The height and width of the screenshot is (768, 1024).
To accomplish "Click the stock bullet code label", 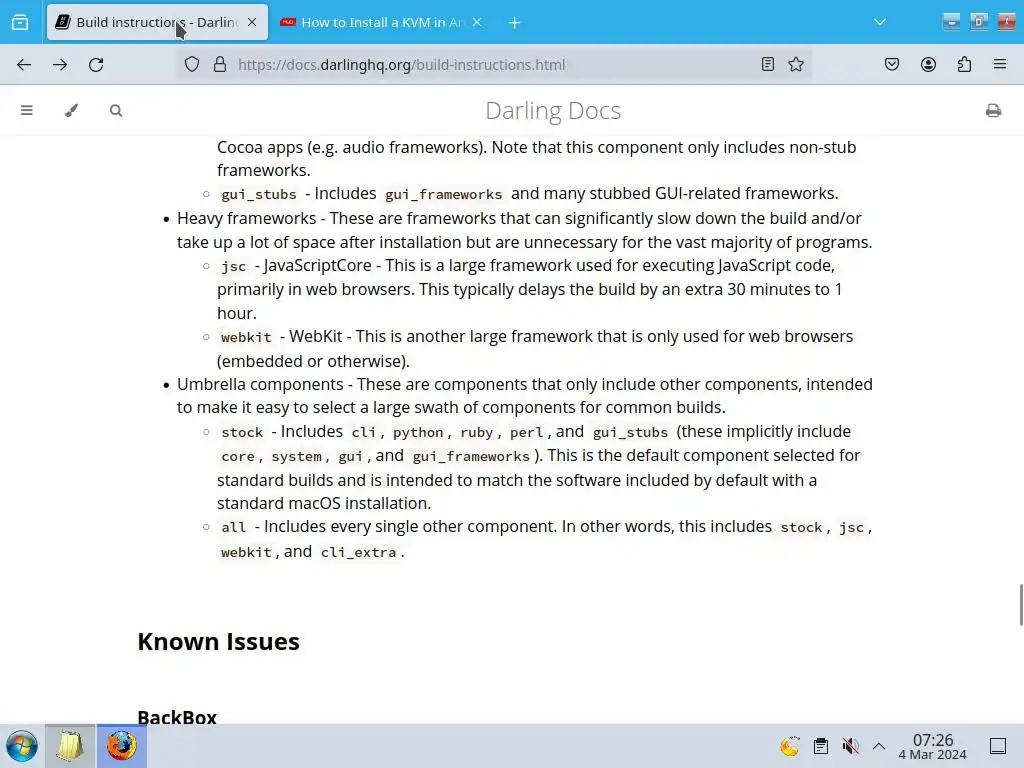I will tap(242, 432).
